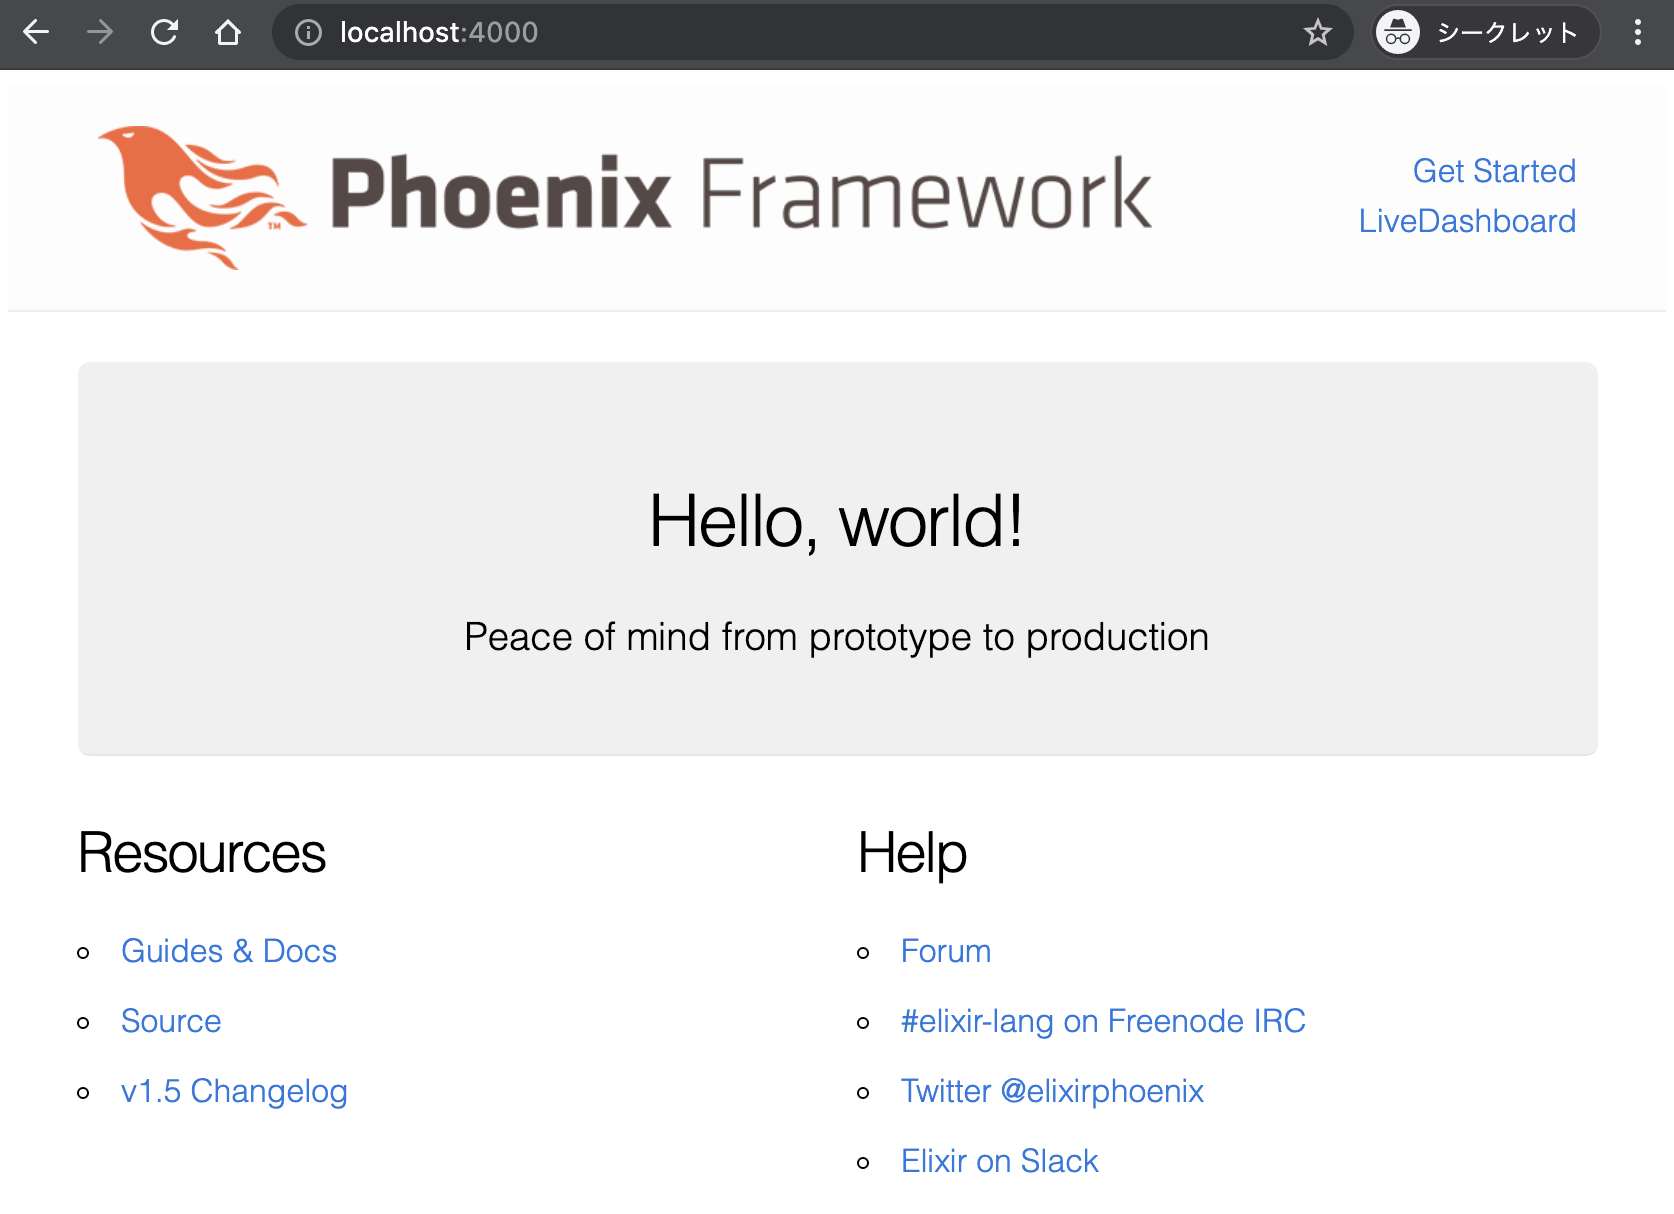The image size is (1674, 1214).
Task: Go back using the browser back arrow
Action: pos(36,33)
